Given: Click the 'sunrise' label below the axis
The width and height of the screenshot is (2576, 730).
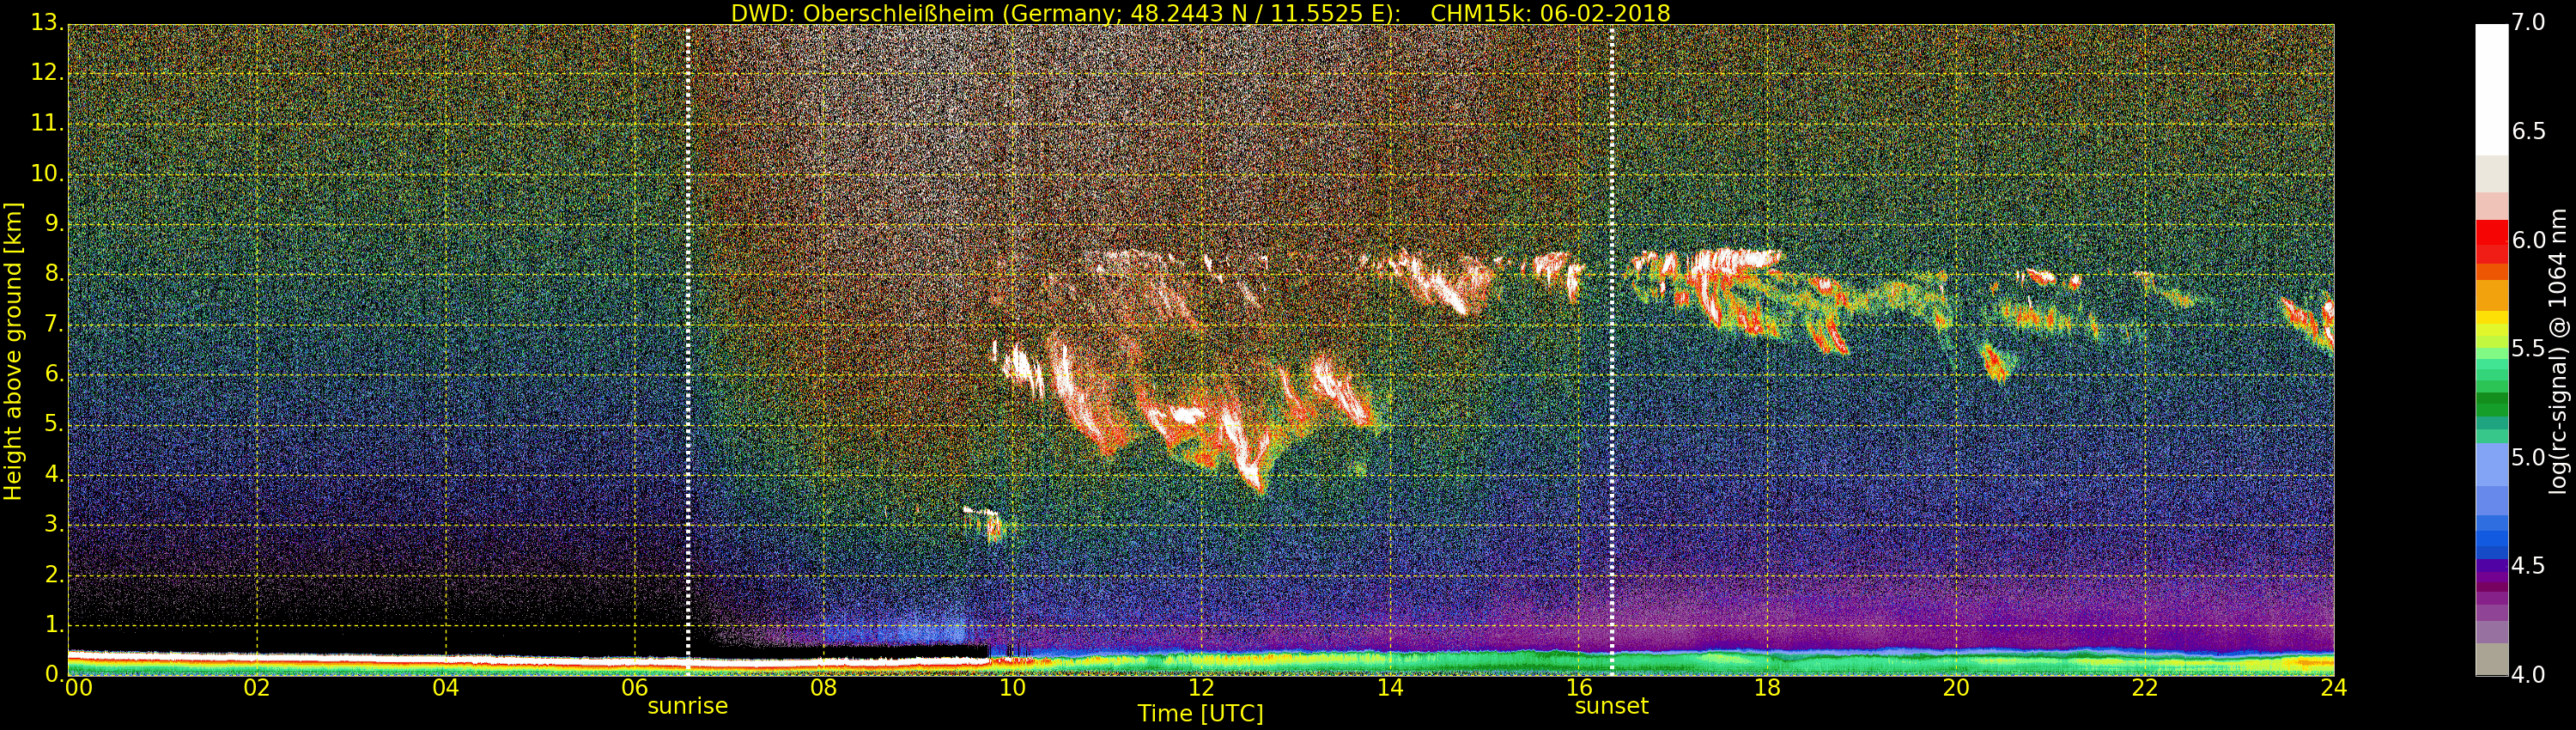Looking at the screenshot, I should click(688, 706).
